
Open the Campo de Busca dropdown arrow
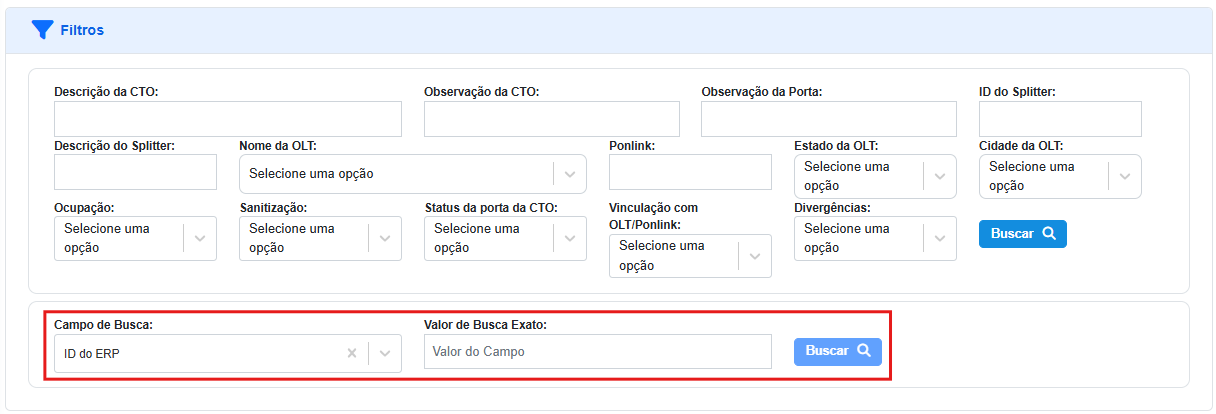(x=385, y=353)
